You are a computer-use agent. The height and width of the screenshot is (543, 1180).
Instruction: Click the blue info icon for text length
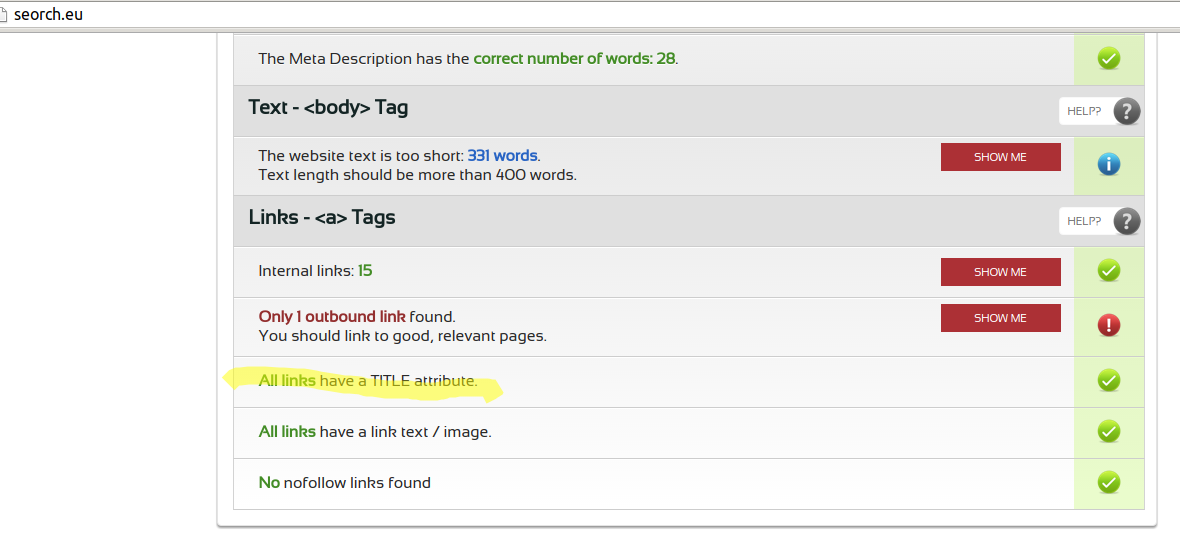point(1108,164)
